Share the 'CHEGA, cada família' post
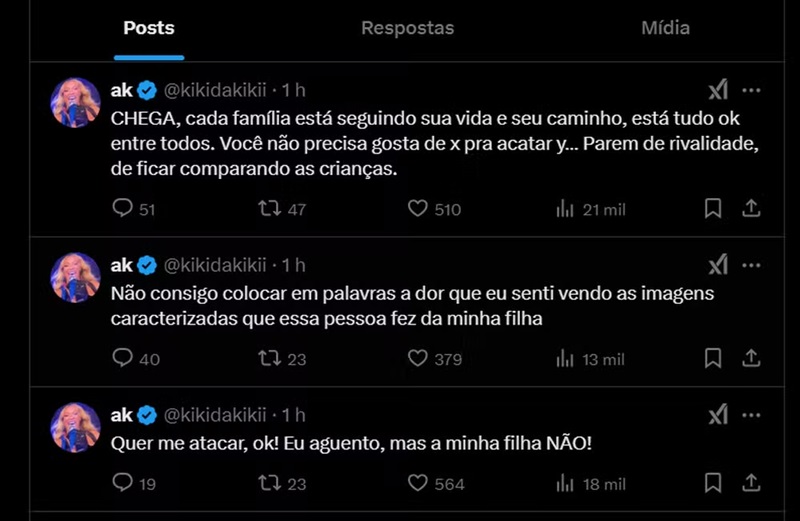The width and height of the screenshot is (800, 521). coord(751,209)
